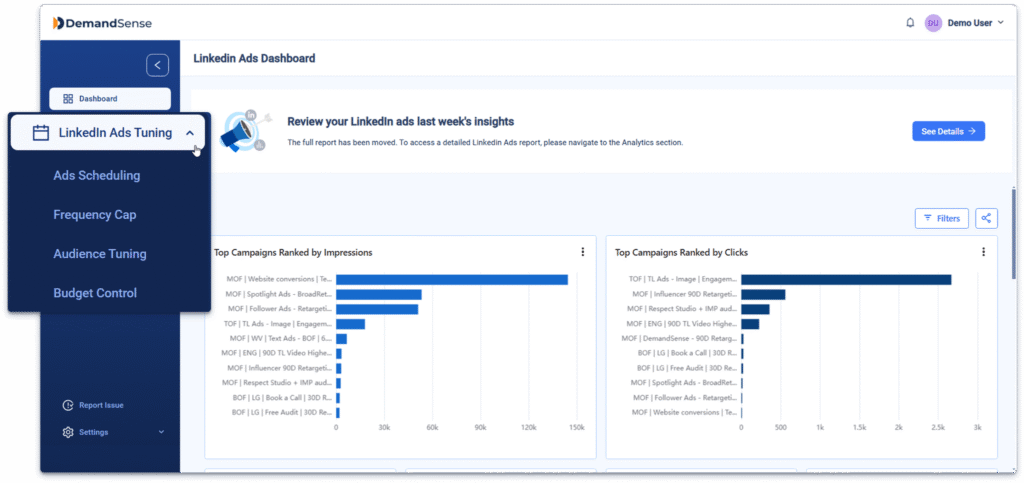Click the Settings gear icon

click(x=68, y=432)
